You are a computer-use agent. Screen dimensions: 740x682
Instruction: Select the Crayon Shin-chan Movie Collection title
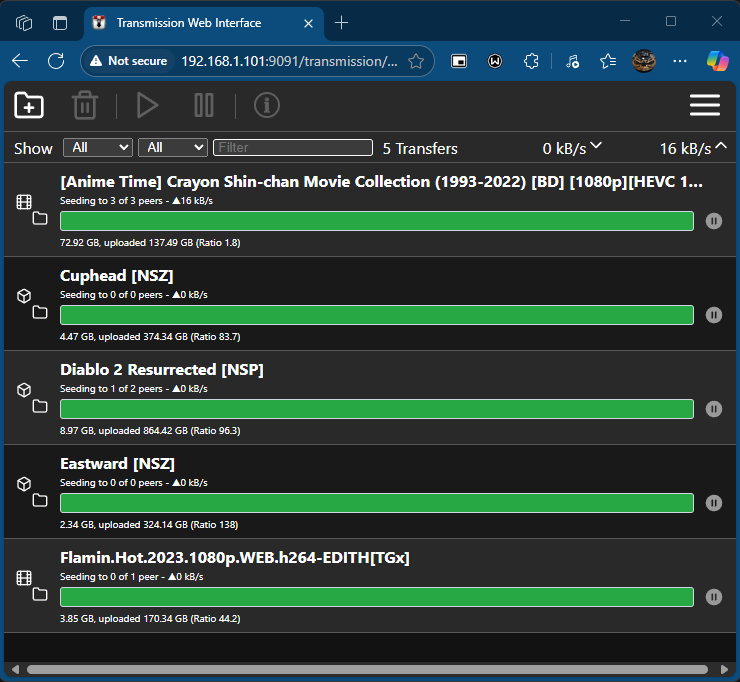[381, 182]
